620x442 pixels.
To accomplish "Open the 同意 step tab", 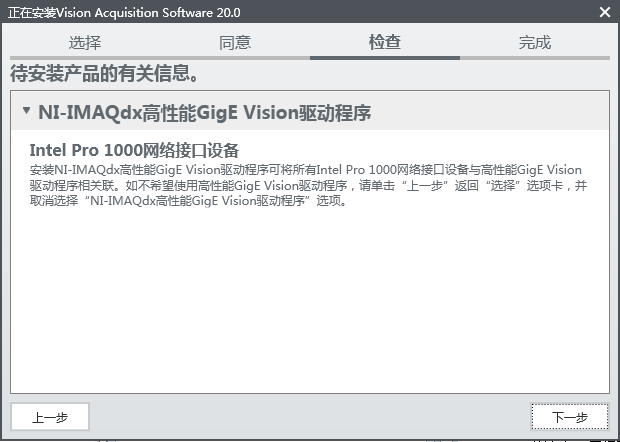I will click(235, 42).
